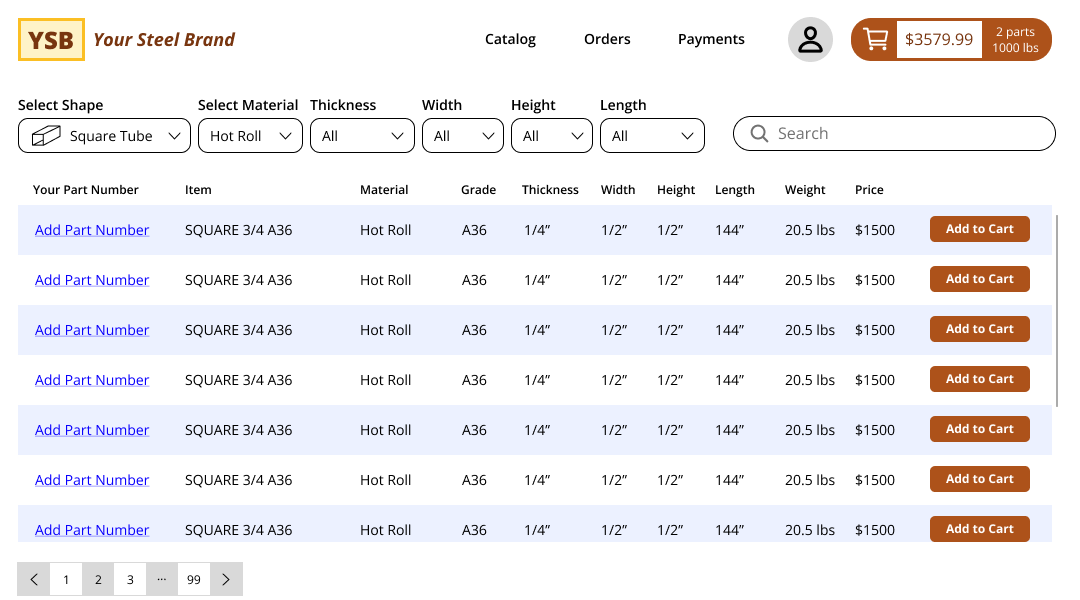Click the YSB brand logo
The height and width of the screenshot is (600, 1080).
click(51, 40)
